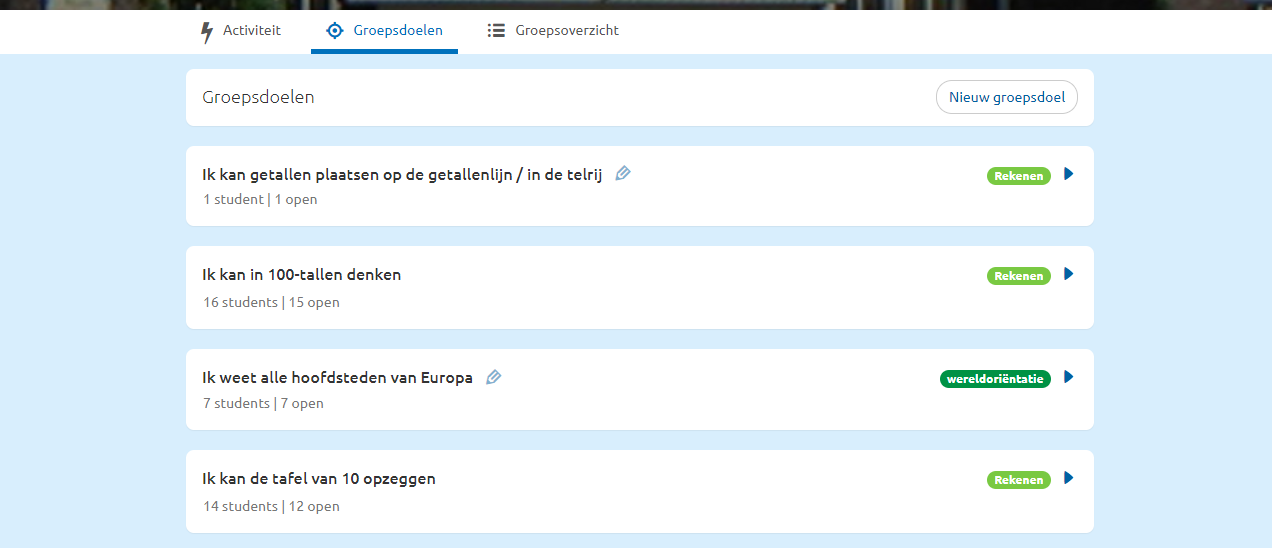Screen dimensions: 1272x548
Task: Click the target icon on Groepsdoelen tab
Action: pos(335,31)
